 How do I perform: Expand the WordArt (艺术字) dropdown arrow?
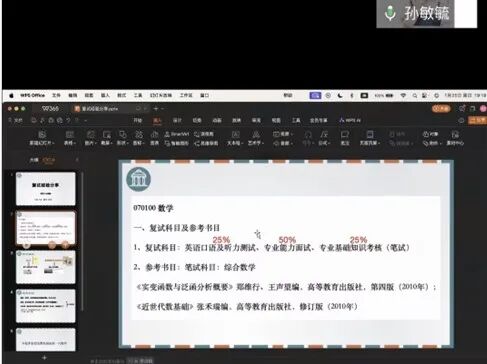pyautogui.click(x=263, y=143)
